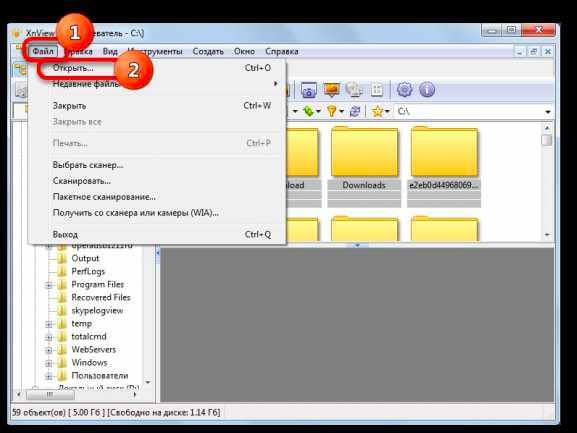The image size is (577, 433).
Task: Open the Создать menu
Action: click(208, 52)
